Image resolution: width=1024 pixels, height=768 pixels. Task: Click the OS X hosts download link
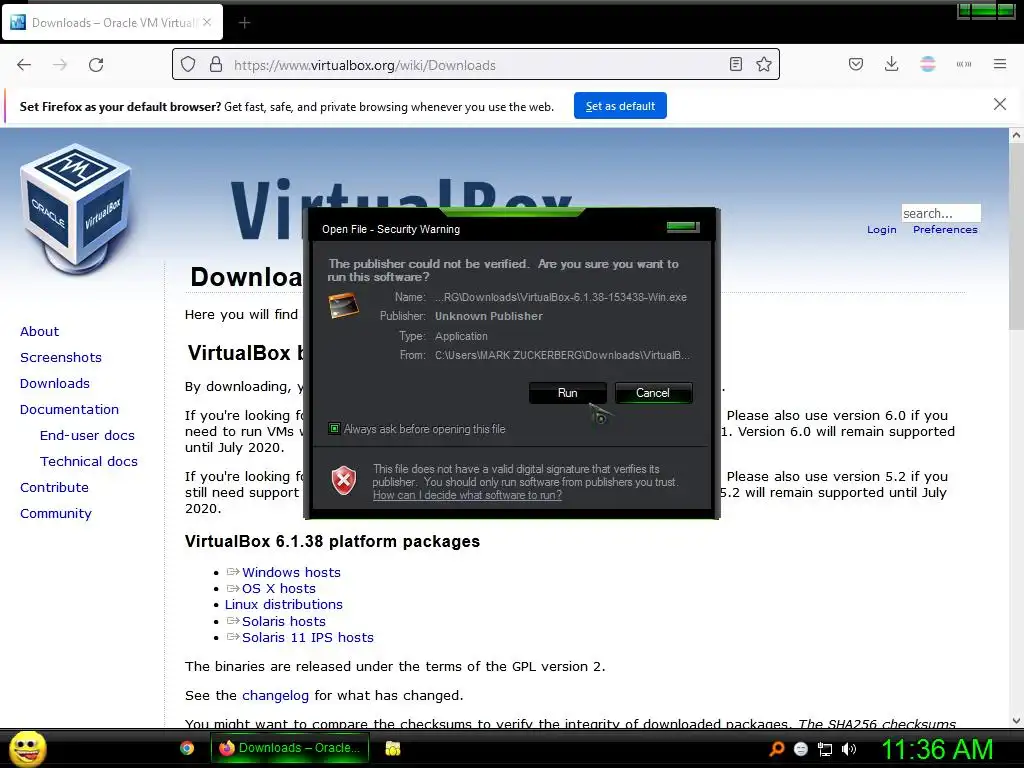[279, 588]
